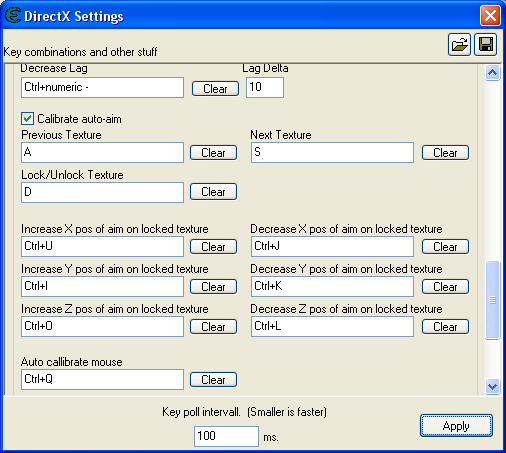This screenshot has height=453, width=506.
Task: Clear Decrease Y pos key binding
Action: [x=445, y=287]
